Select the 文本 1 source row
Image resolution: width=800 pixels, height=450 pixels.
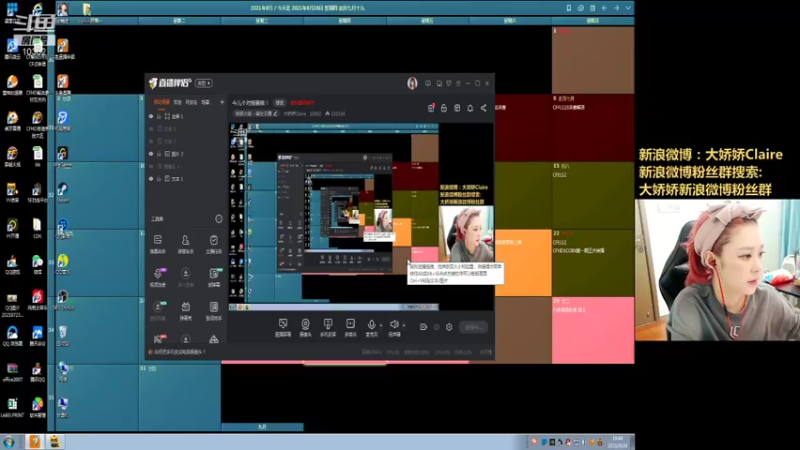[187, 179]
